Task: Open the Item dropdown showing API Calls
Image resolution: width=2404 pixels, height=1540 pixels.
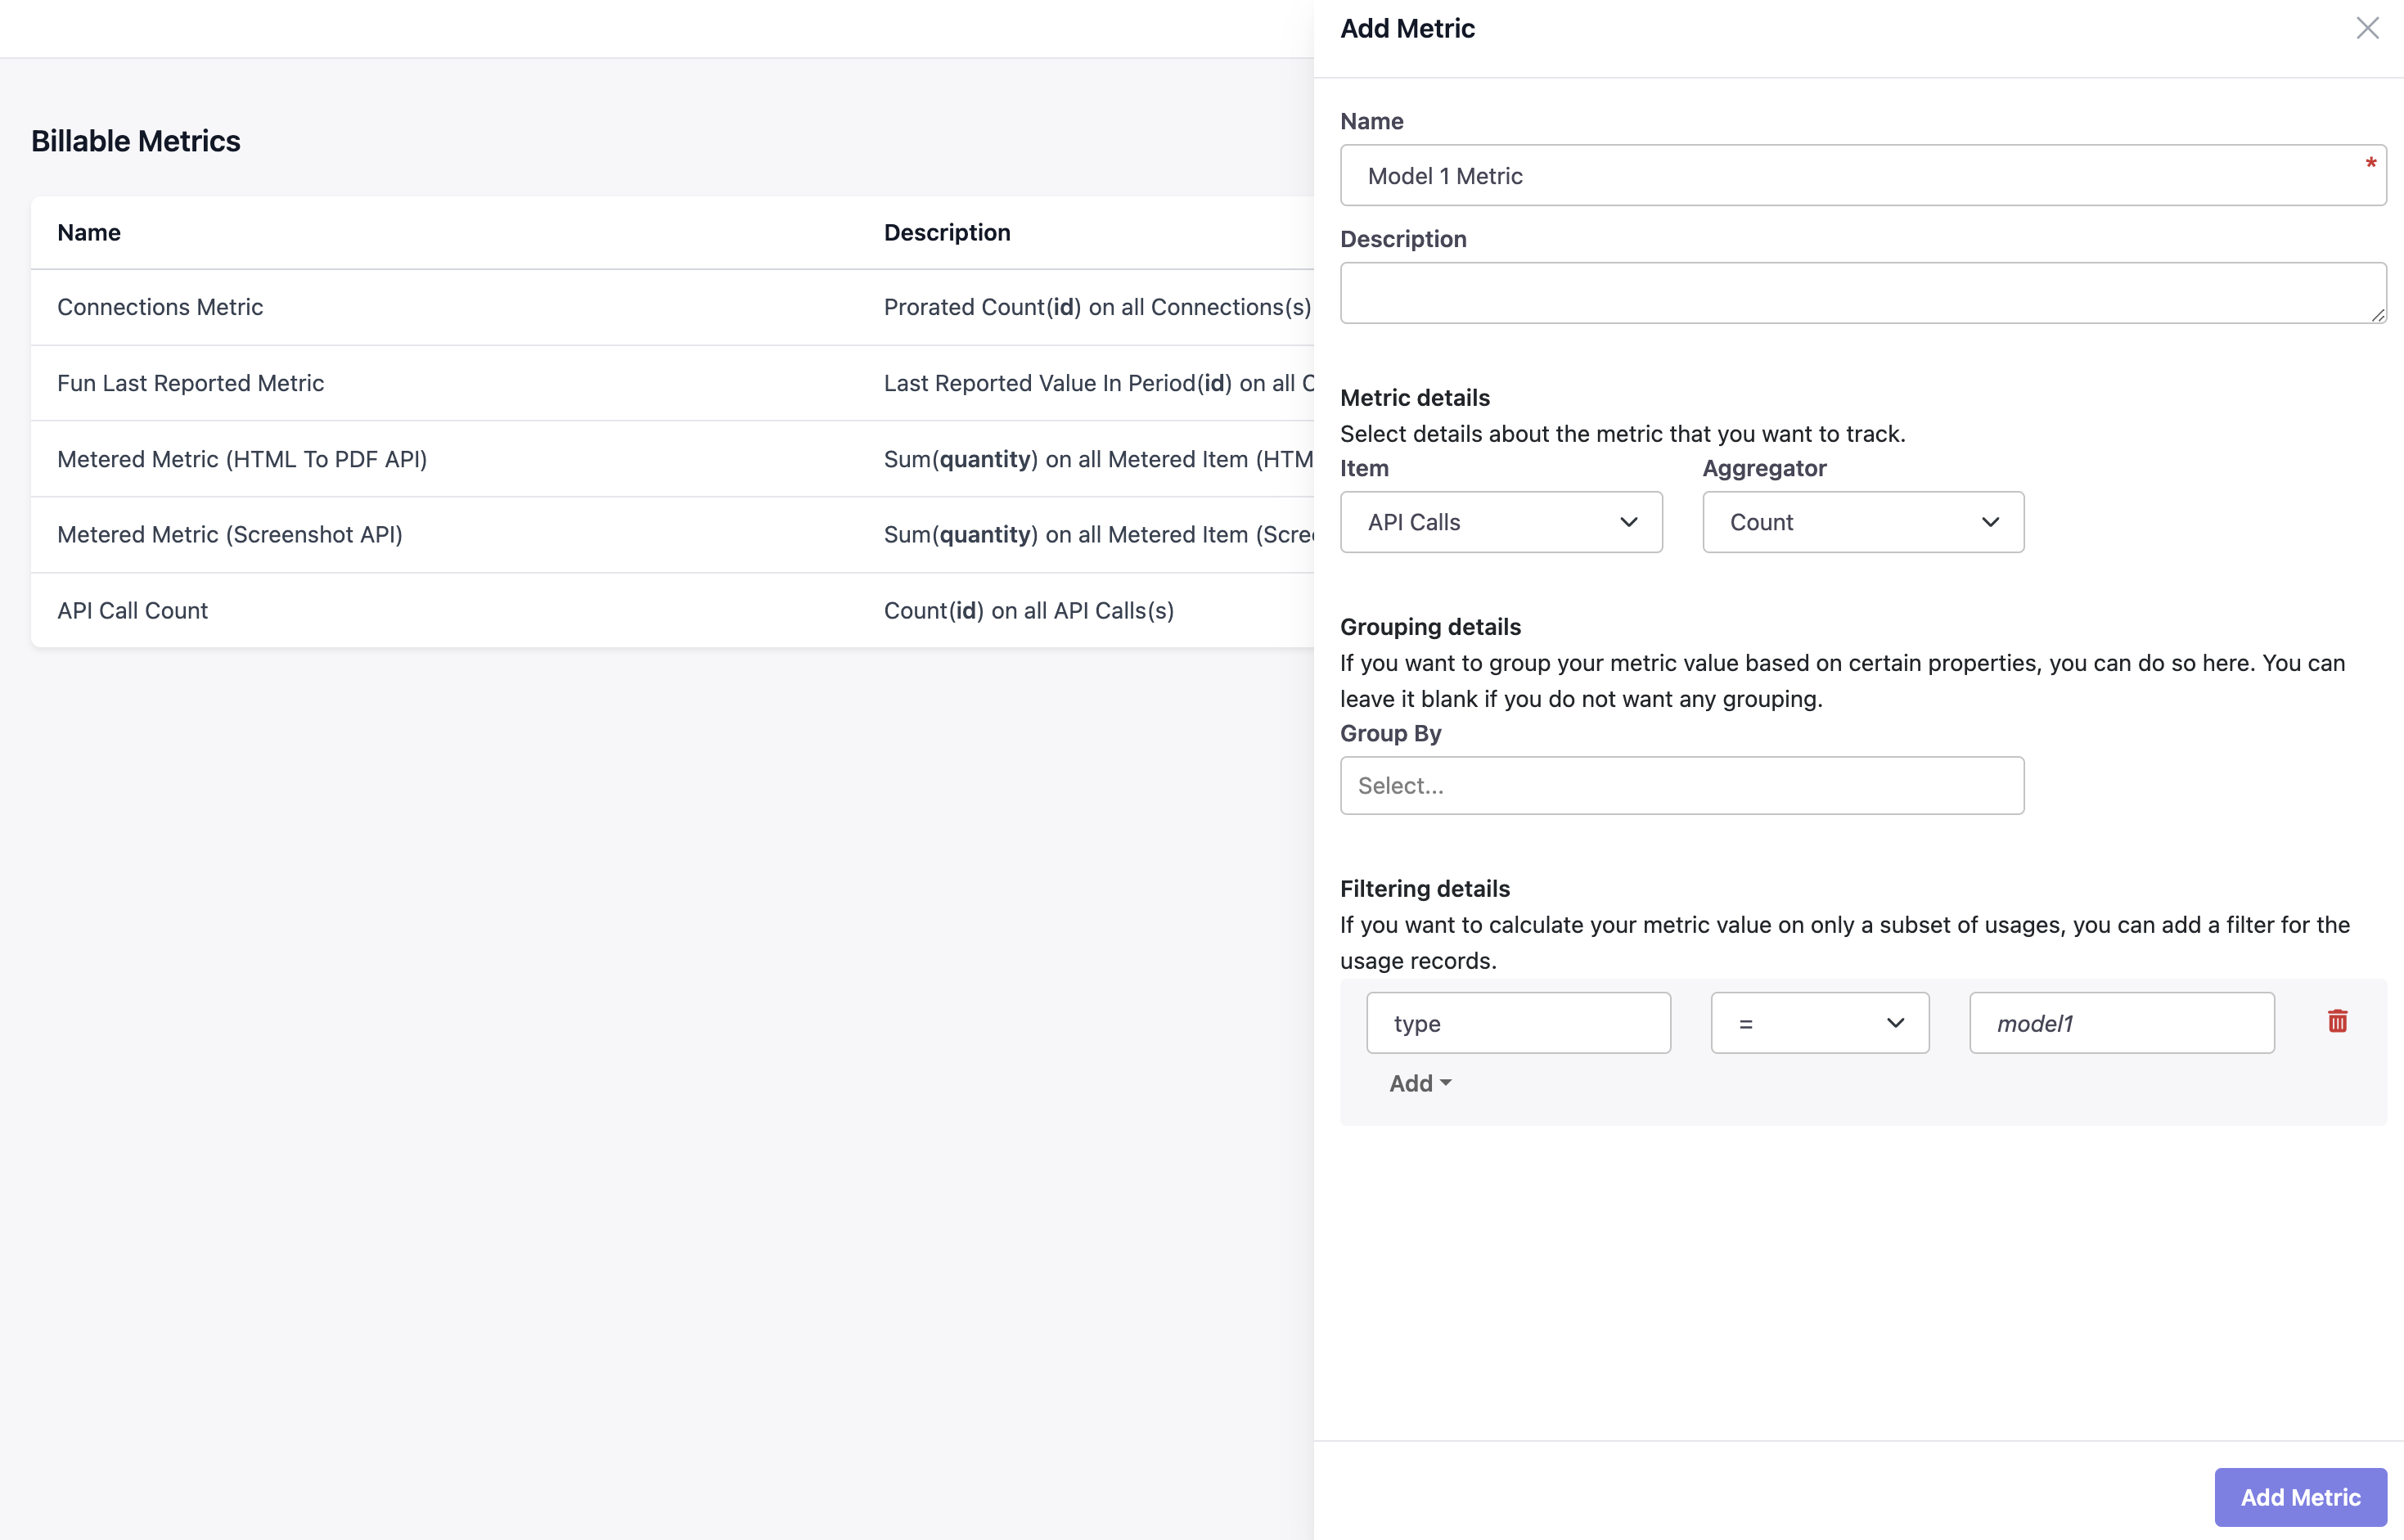Action: coord(1500,522)
